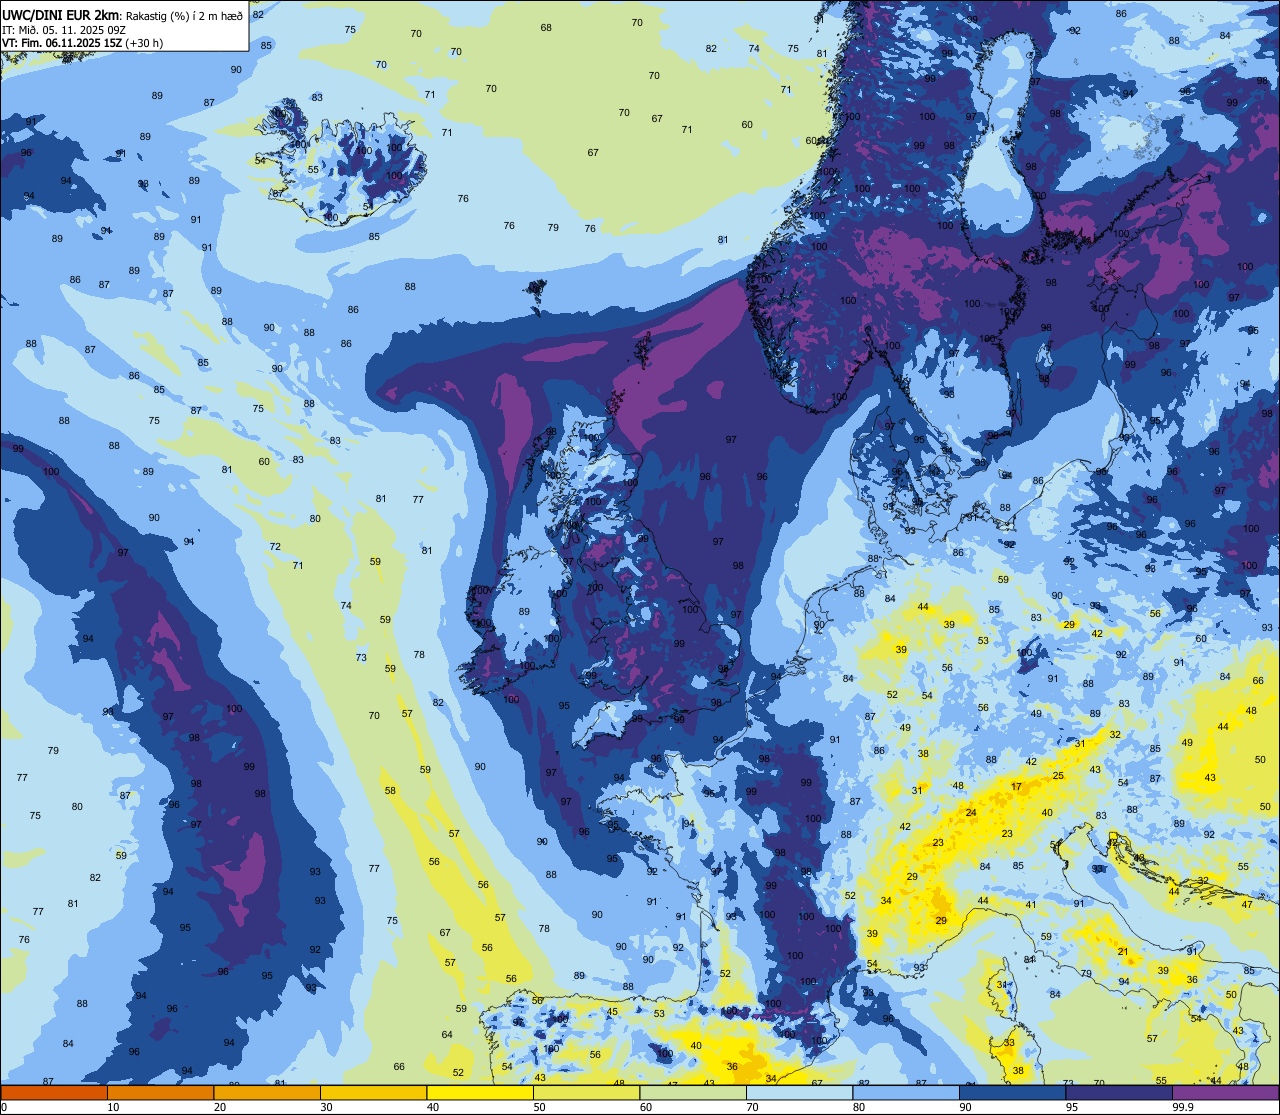Click the legend tick label 50
The width and height of the screenshot is (1280, 1115).
tap(539, 1107)
